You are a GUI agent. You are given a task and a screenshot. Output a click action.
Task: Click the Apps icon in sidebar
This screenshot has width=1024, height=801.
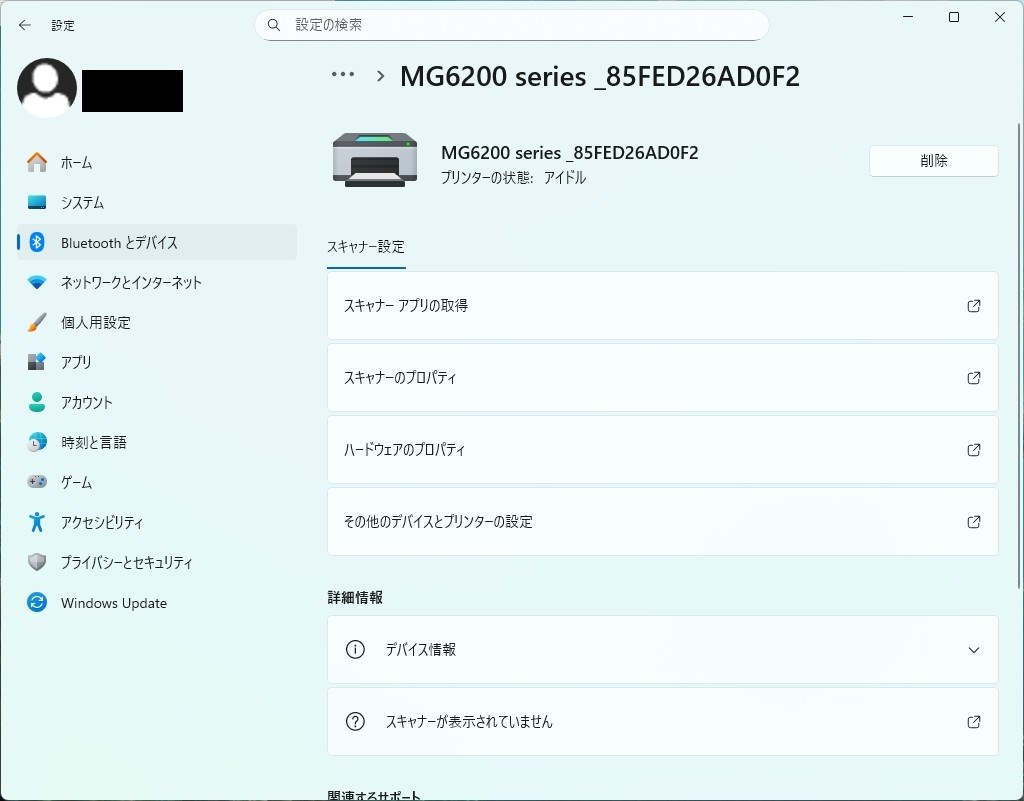point(37,362)
